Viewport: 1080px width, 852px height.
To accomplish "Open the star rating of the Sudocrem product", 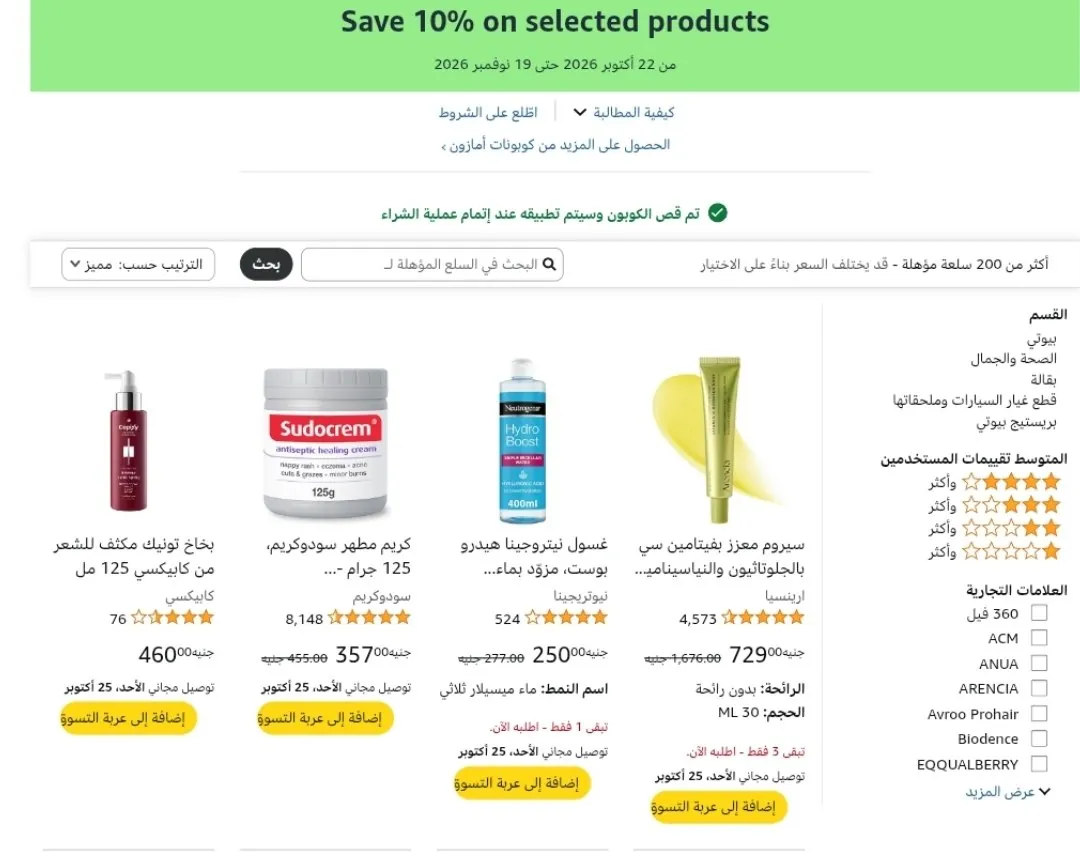I will (368, 618).
